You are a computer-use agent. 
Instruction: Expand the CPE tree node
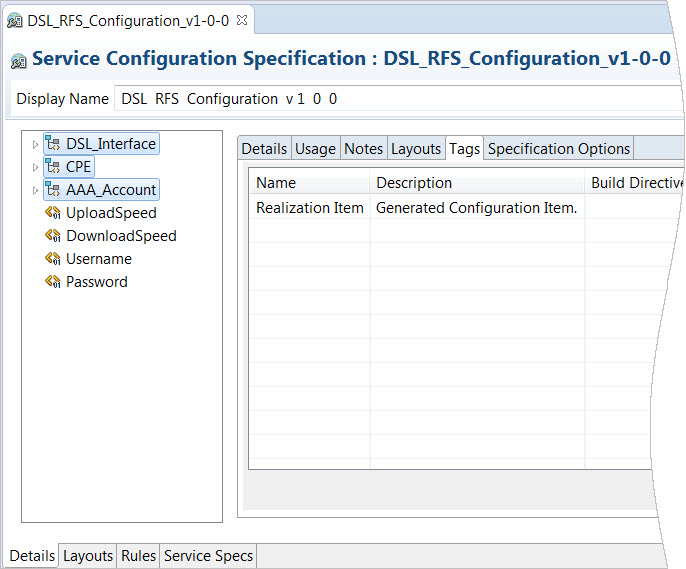pyautogui.click(x=36, y=167)
